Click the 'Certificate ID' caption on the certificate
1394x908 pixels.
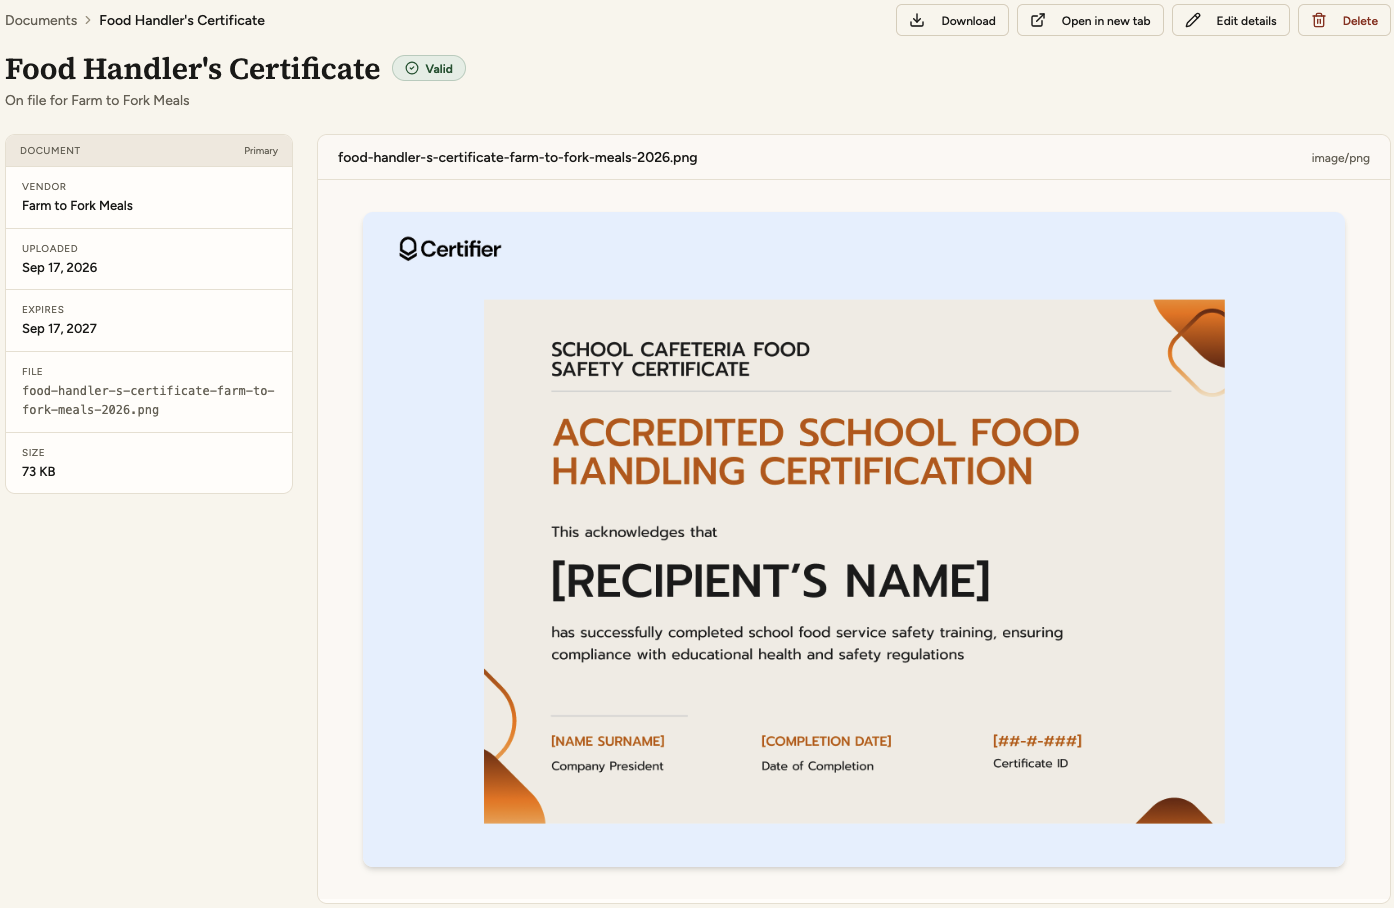click(1030, 763)
